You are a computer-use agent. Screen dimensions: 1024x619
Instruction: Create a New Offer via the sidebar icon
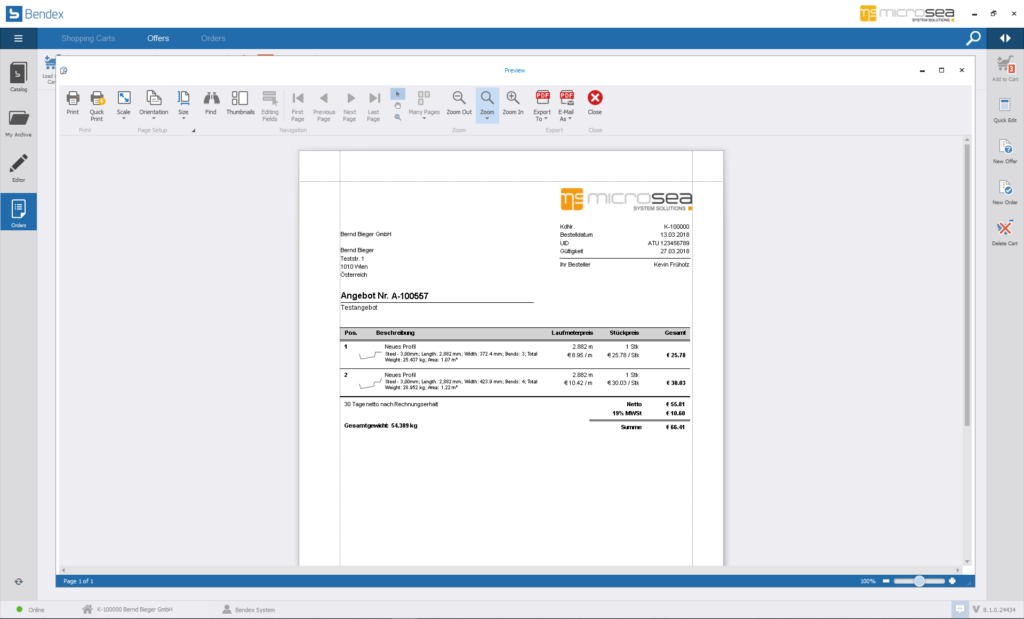[1003, 152]
